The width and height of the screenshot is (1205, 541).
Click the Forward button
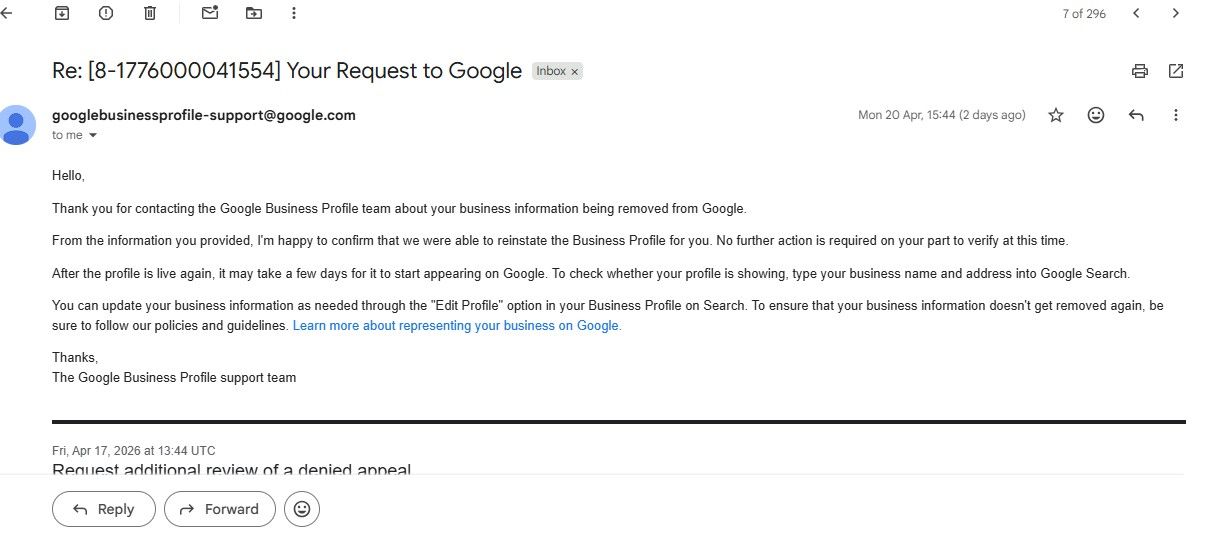click(x=219, y=509)
